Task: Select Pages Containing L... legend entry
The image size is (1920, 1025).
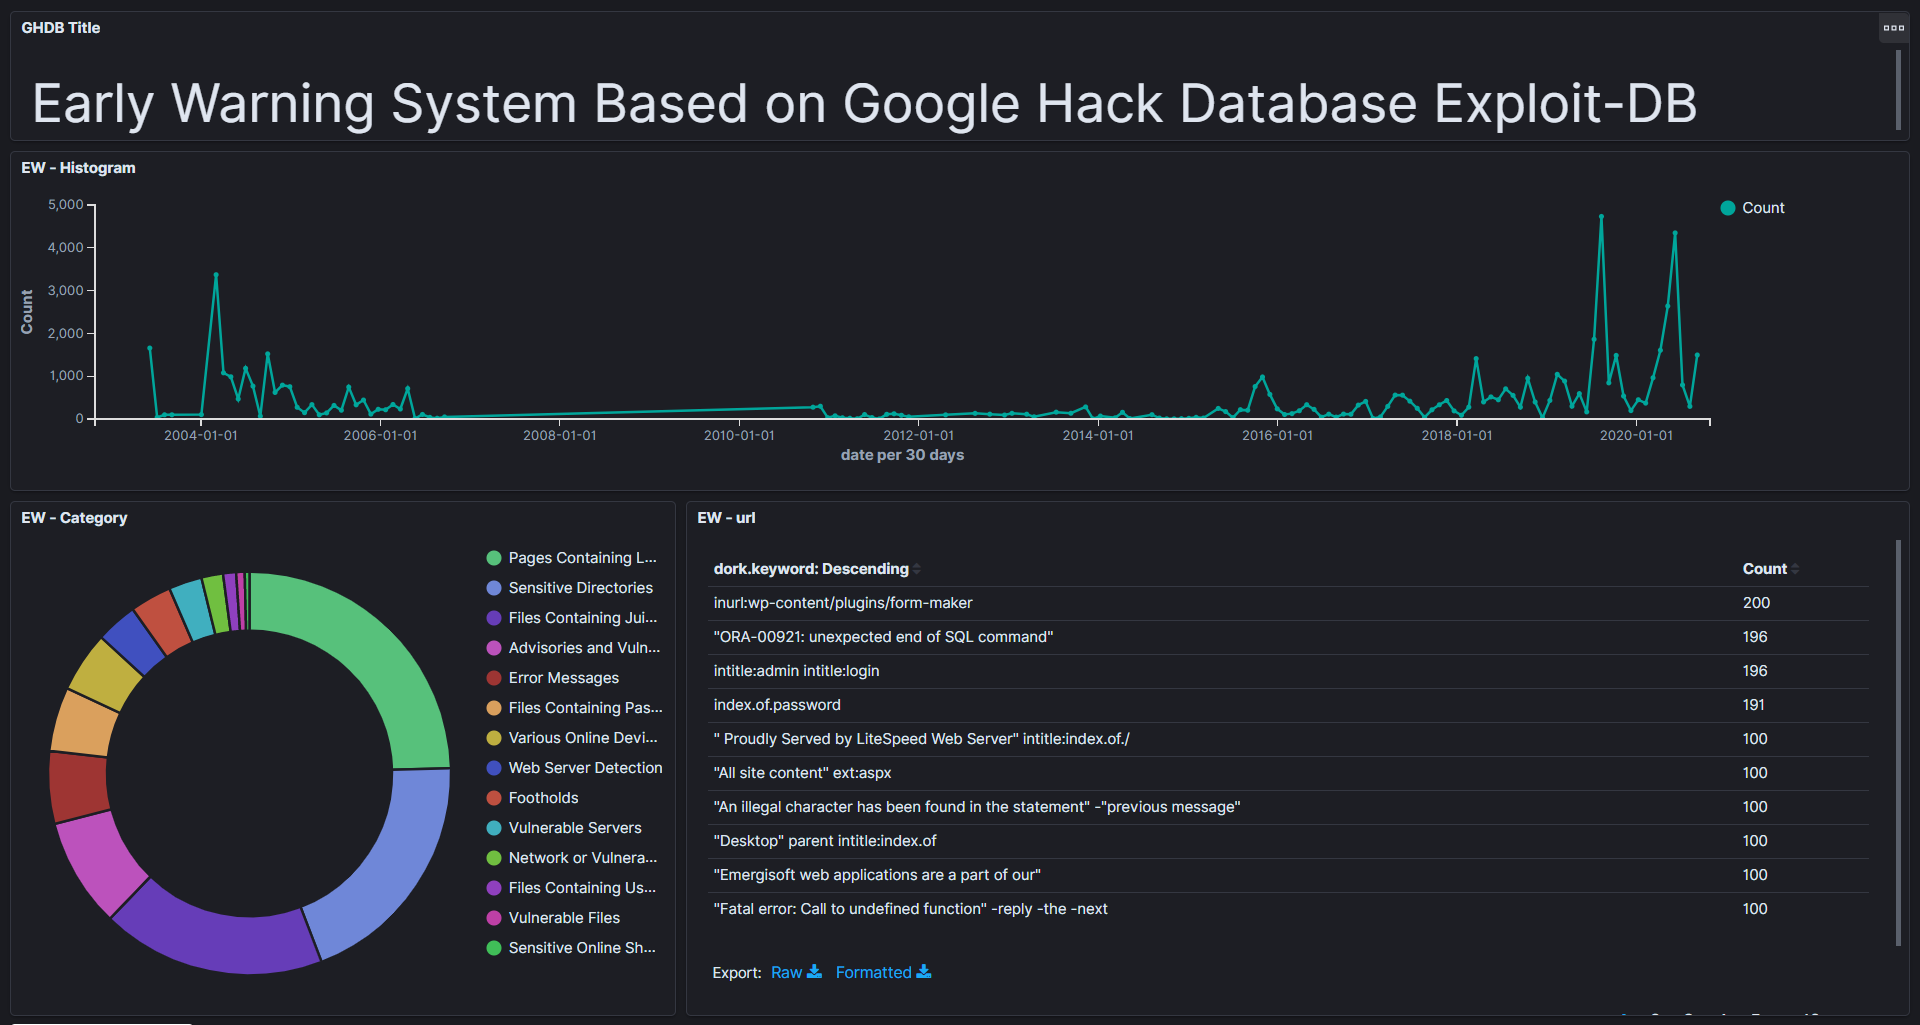Action: click(x=572, y=558)
